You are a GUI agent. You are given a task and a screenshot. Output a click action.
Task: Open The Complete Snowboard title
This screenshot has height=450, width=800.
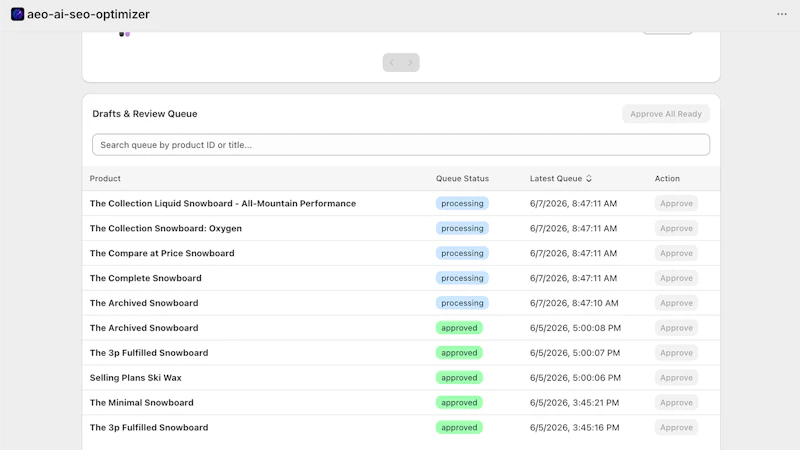point(145,279)
